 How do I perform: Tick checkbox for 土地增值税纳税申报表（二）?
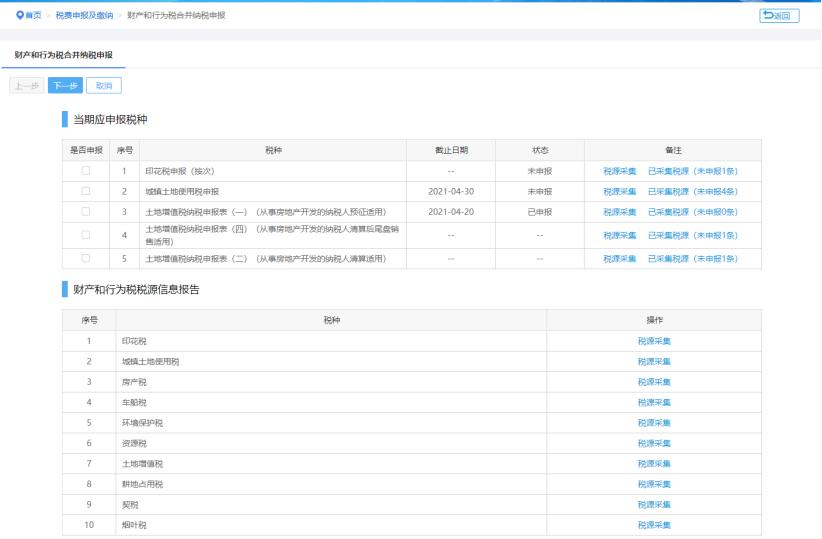(86, 258)
